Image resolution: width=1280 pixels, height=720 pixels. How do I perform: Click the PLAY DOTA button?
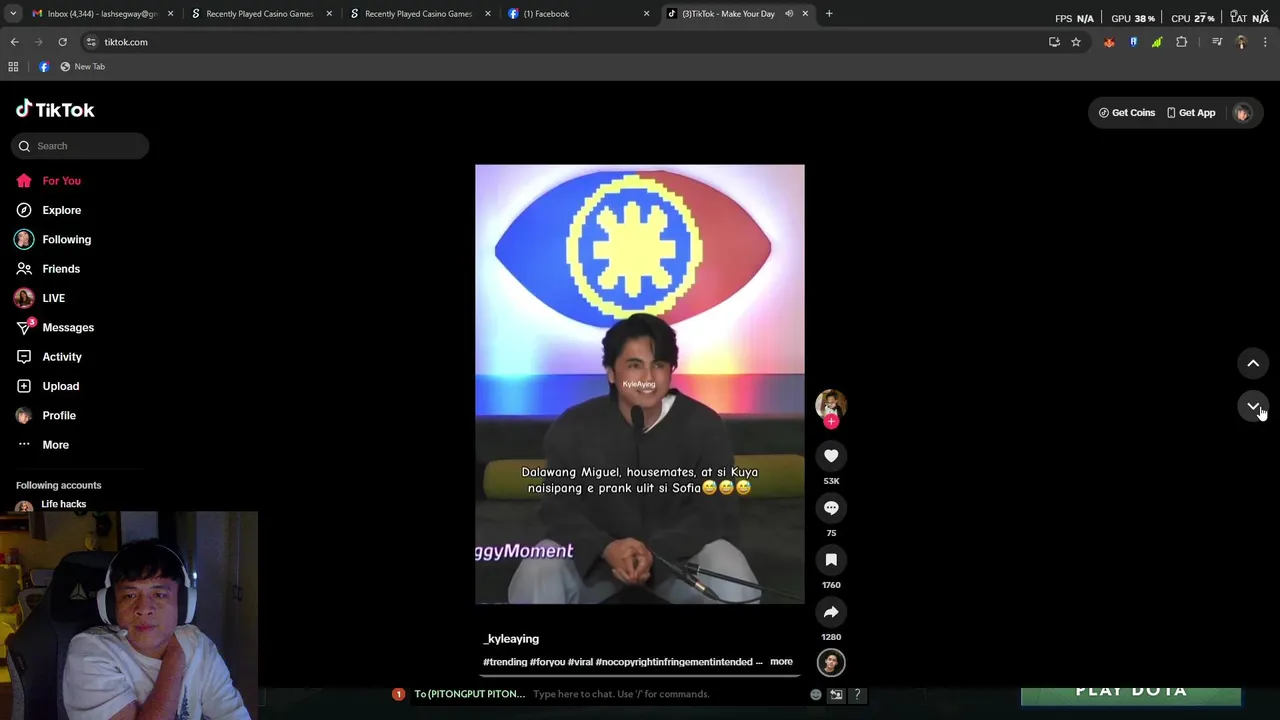tap(1131, 691)
